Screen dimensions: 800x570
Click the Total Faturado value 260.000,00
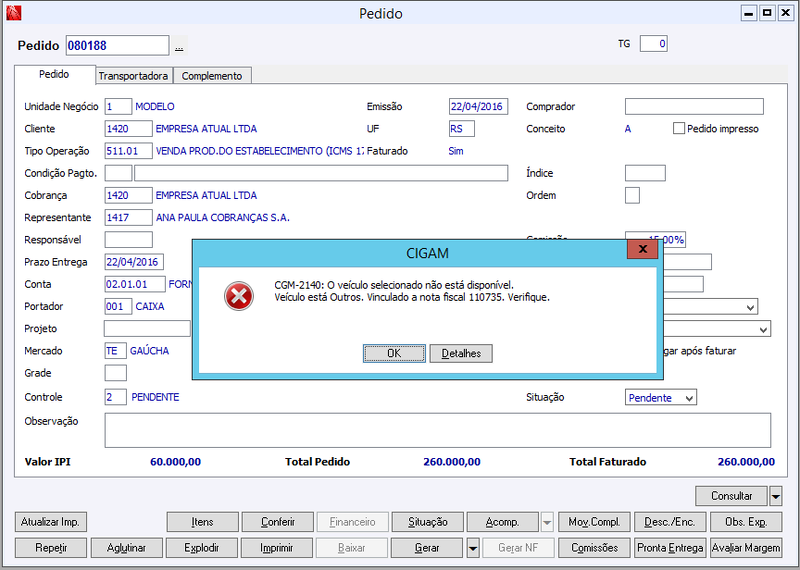(746, 462)
